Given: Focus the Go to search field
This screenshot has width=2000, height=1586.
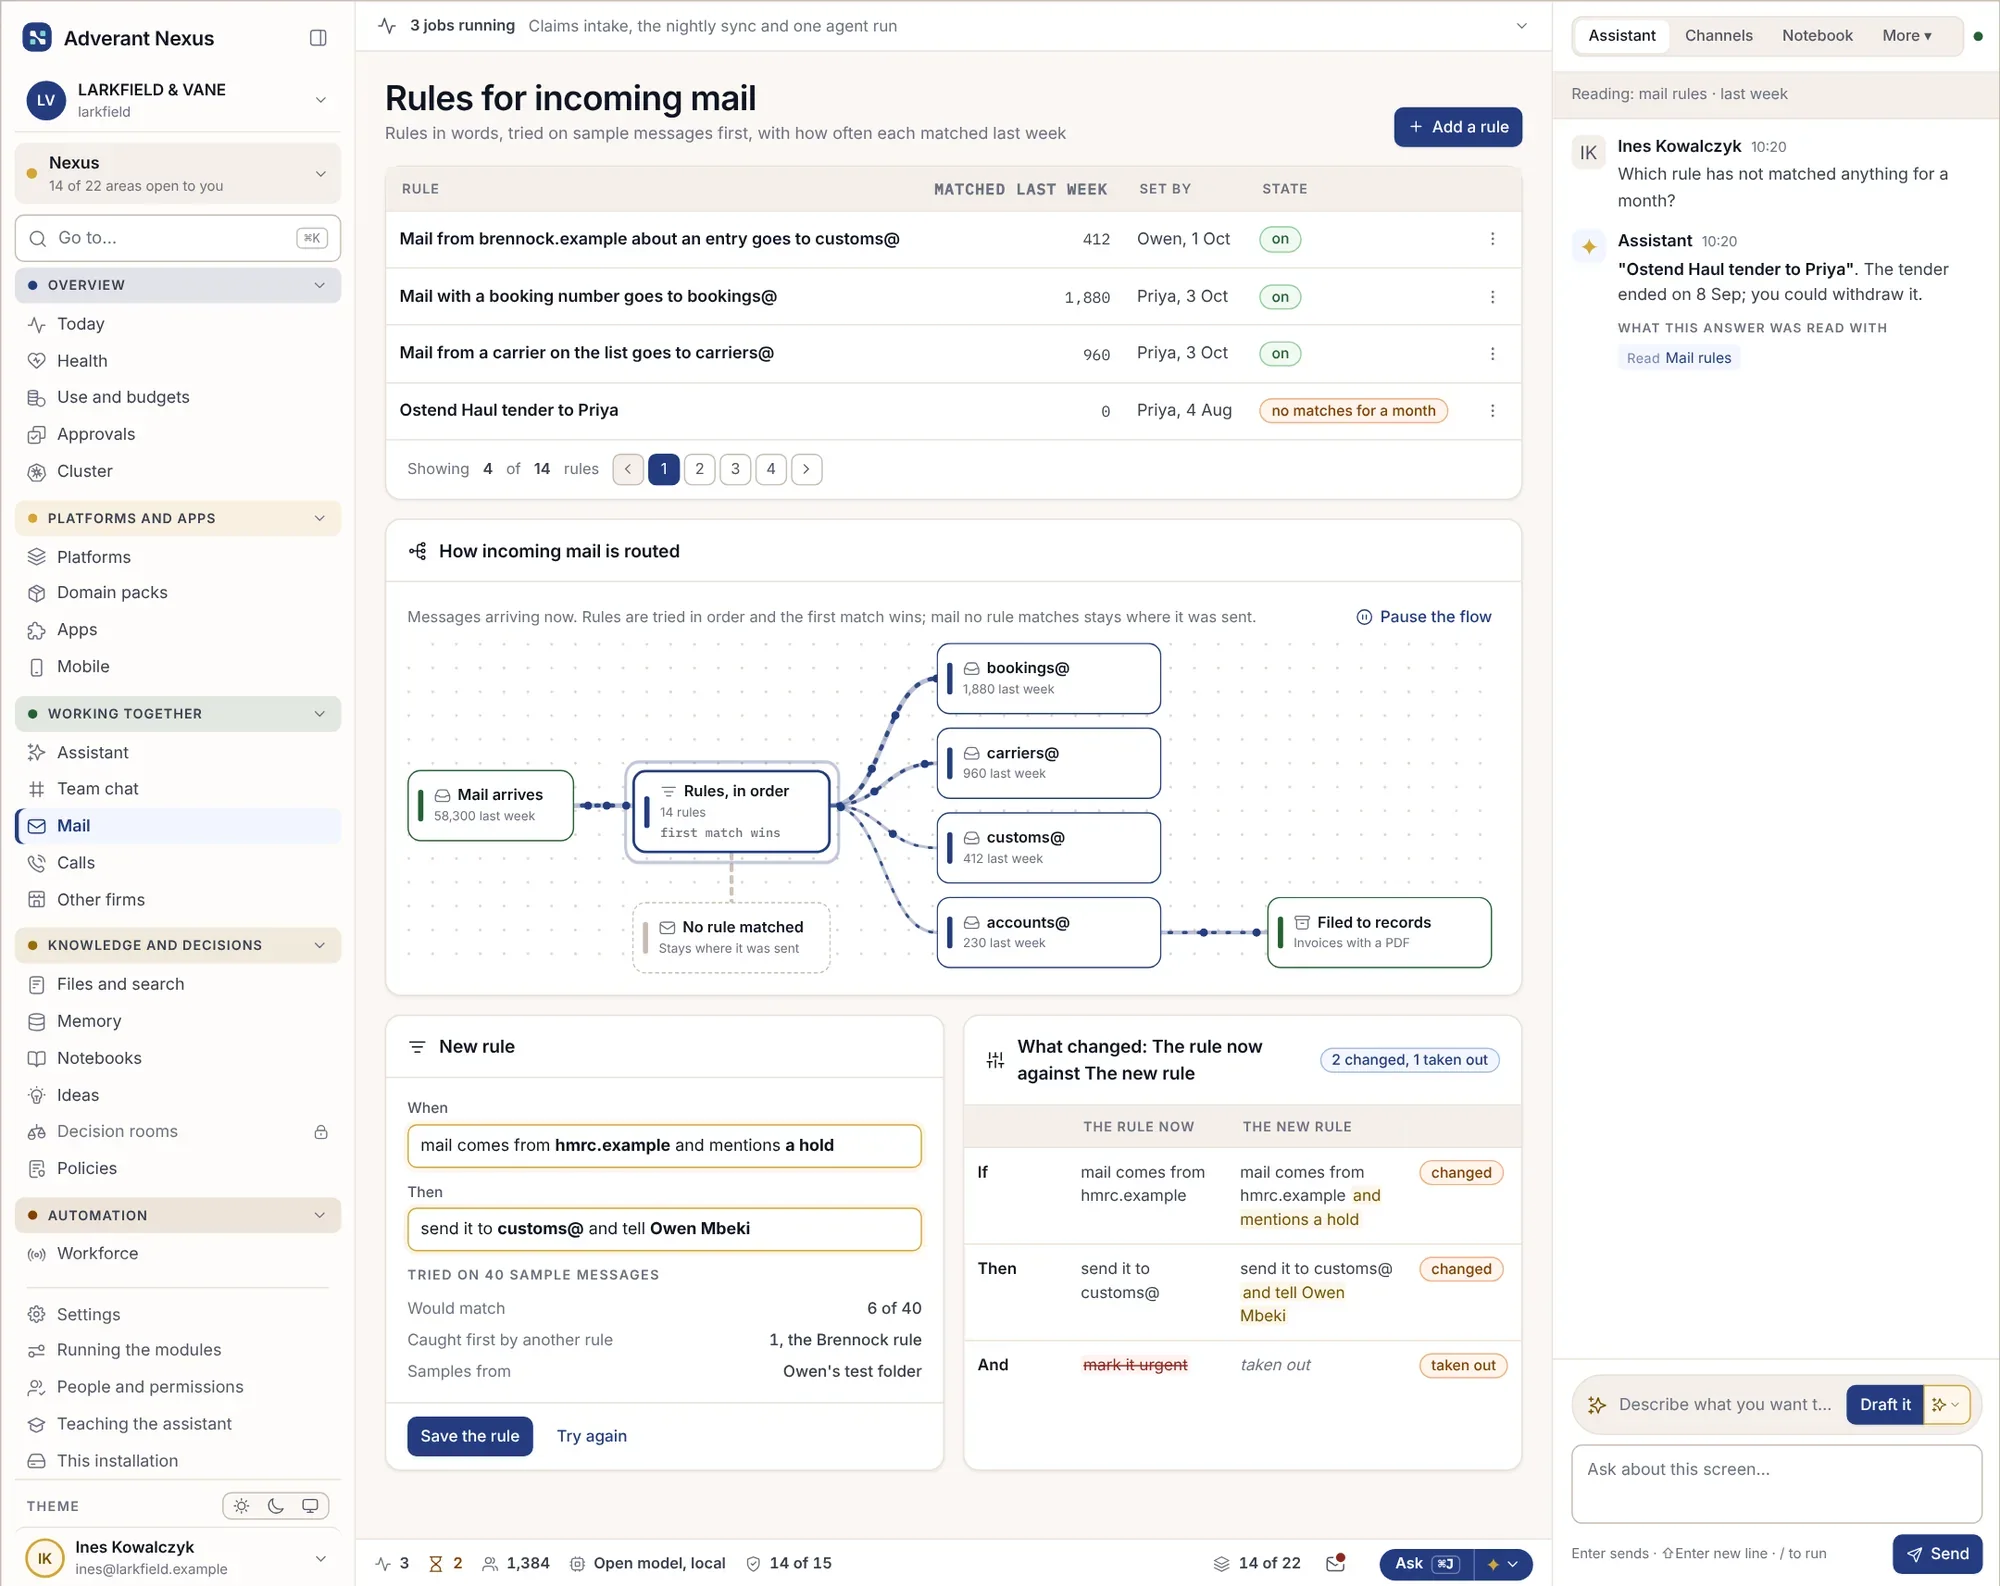Looking at the screenshot, I should click(x=178, y=238).
